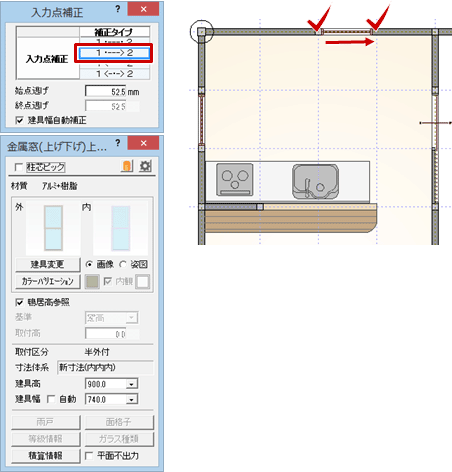The height and width of the screenshot is (472, 452).
Task: Select the 姿図 radio button
Action: pos(123,264)
